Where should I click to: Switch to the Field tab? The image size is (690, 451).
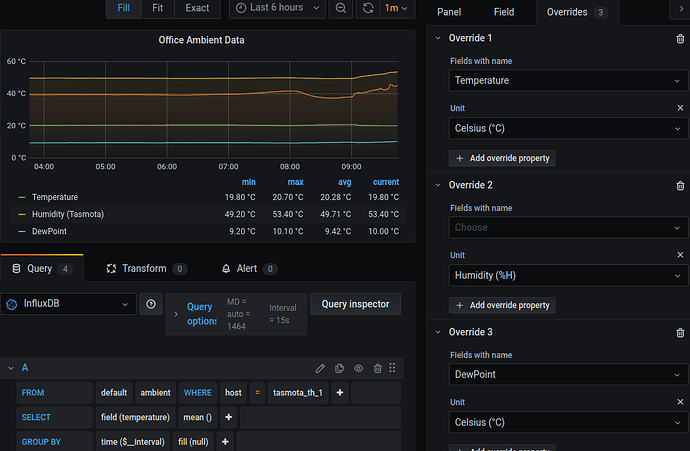click(x=504, y=12)
